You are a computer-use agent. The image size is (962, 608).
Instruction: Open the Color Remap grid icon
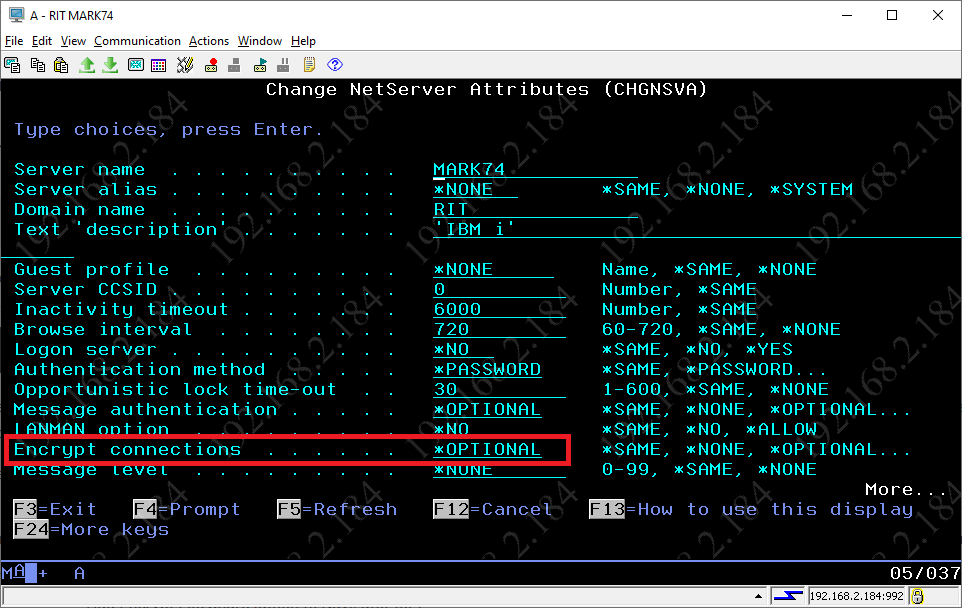tap(159, 65)
